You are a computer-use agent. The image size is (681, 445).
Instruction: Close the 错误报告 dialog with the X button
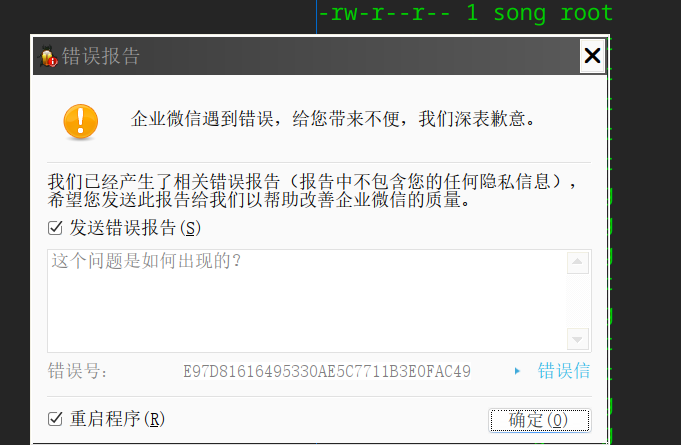coord(592,56)
